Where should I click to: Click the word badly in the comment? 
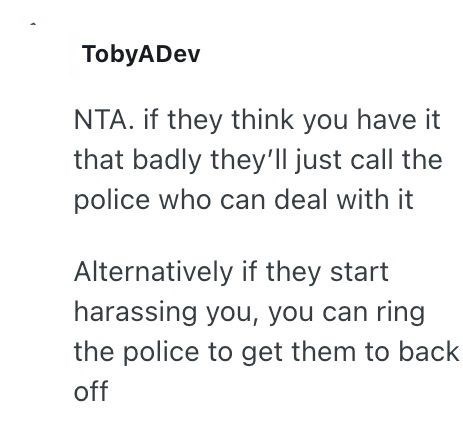pos(167,161)
